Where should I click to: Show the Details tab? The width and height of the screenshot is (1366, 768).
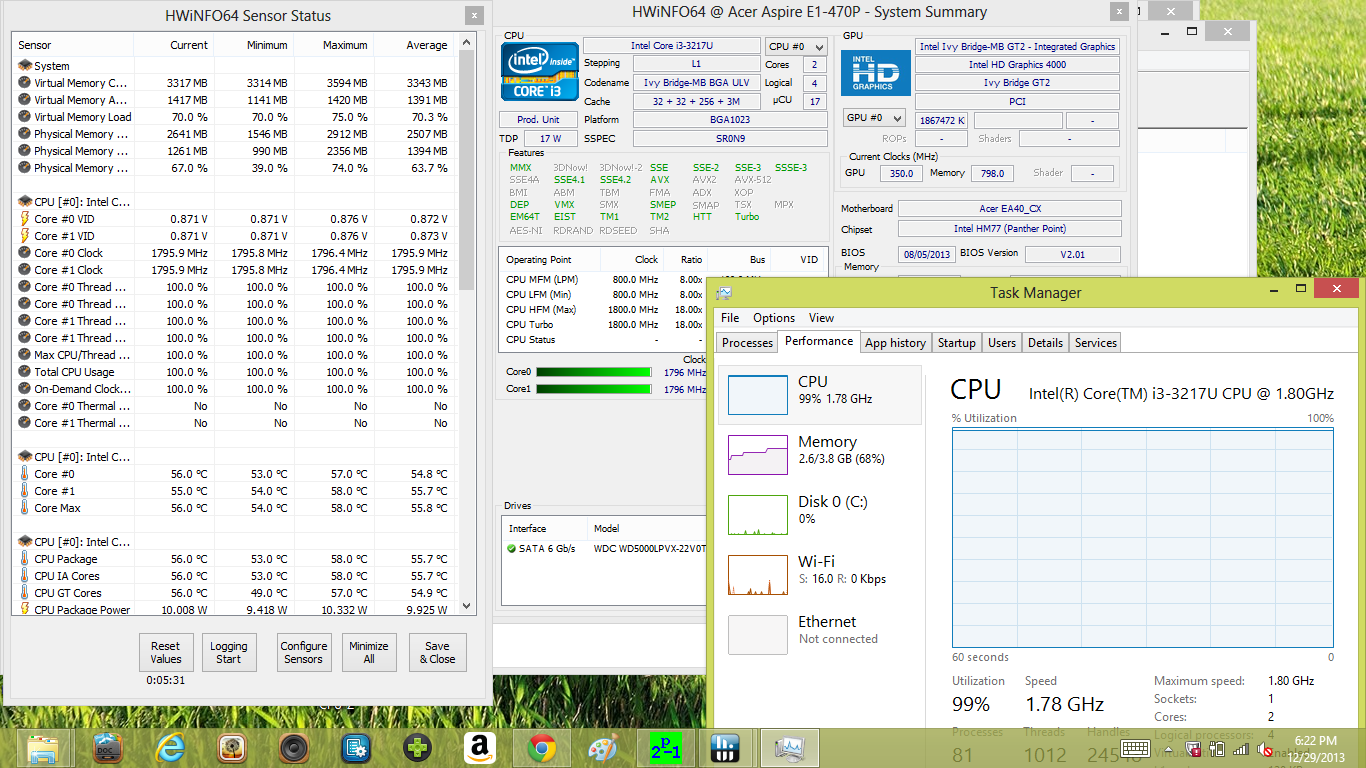(1045, 343)
